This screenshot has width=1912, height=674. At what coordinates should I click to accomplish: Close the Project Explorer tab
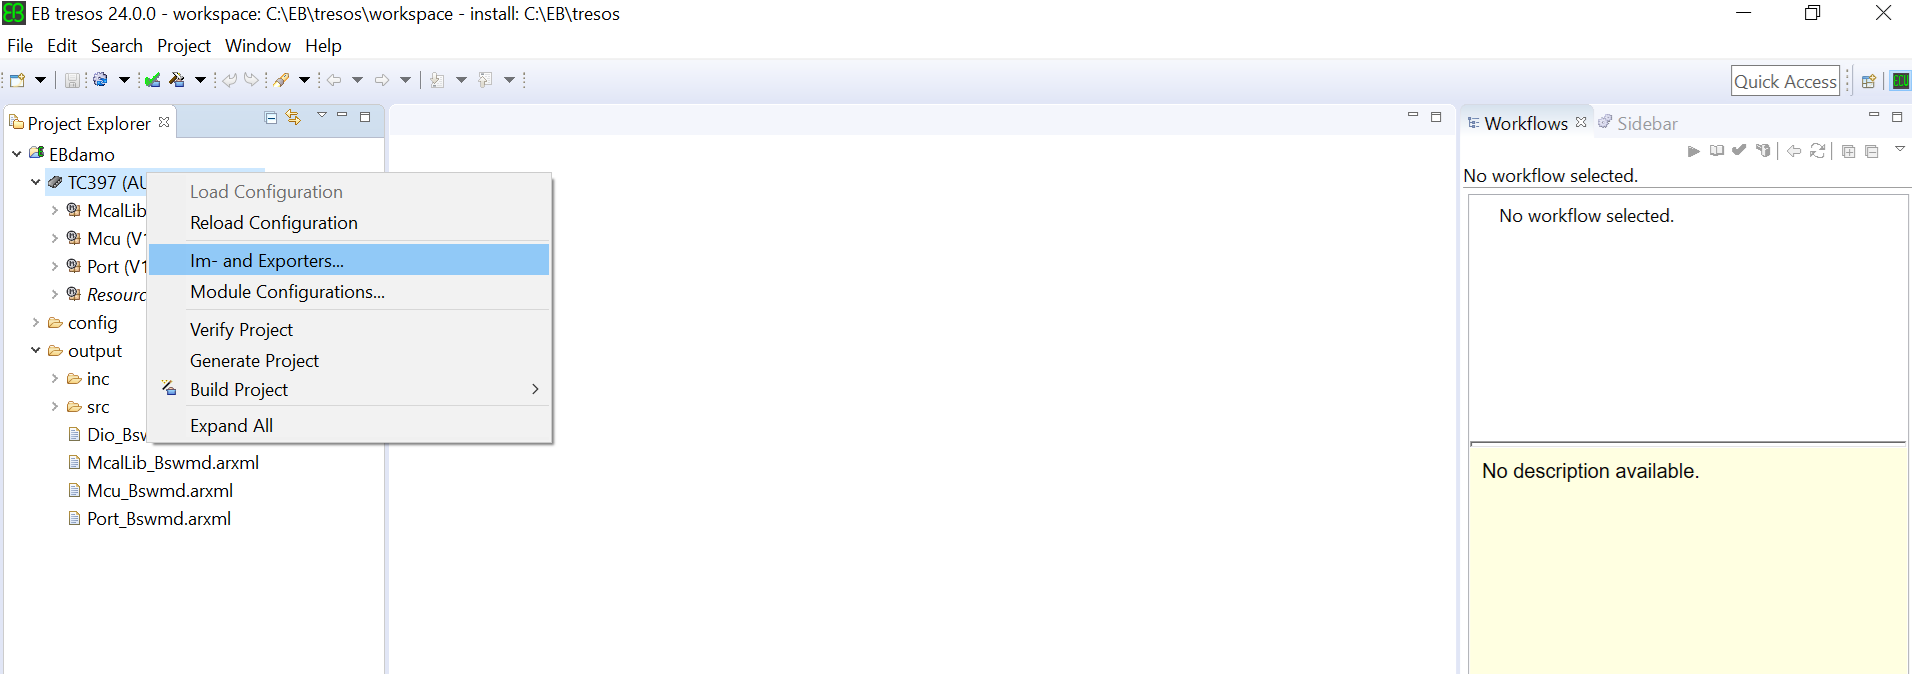pyautogui.click(x=164, y=122)
